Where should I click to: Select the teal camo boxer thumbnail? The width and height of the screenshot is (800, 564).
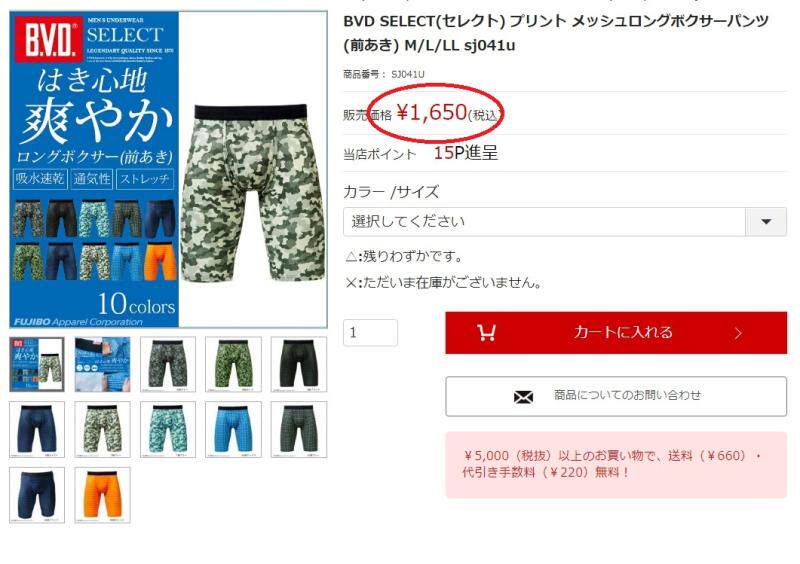[x=168, y=429]
